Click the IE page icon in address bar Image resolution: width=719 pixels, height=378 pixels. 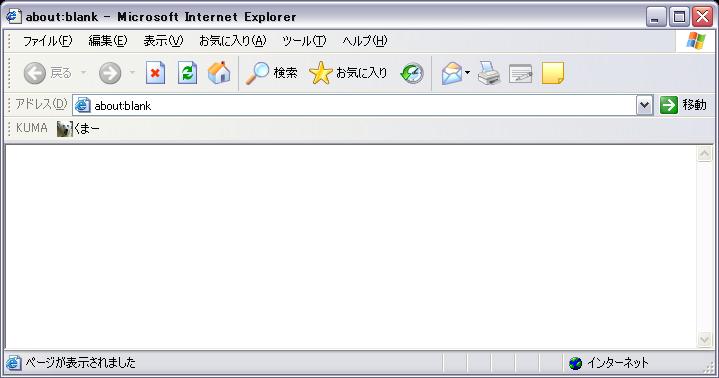pos(83,106)
